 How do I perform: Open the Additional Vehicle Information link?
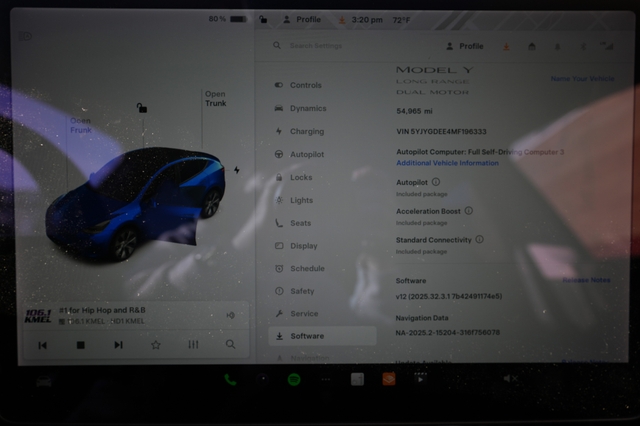click(447, 163)
